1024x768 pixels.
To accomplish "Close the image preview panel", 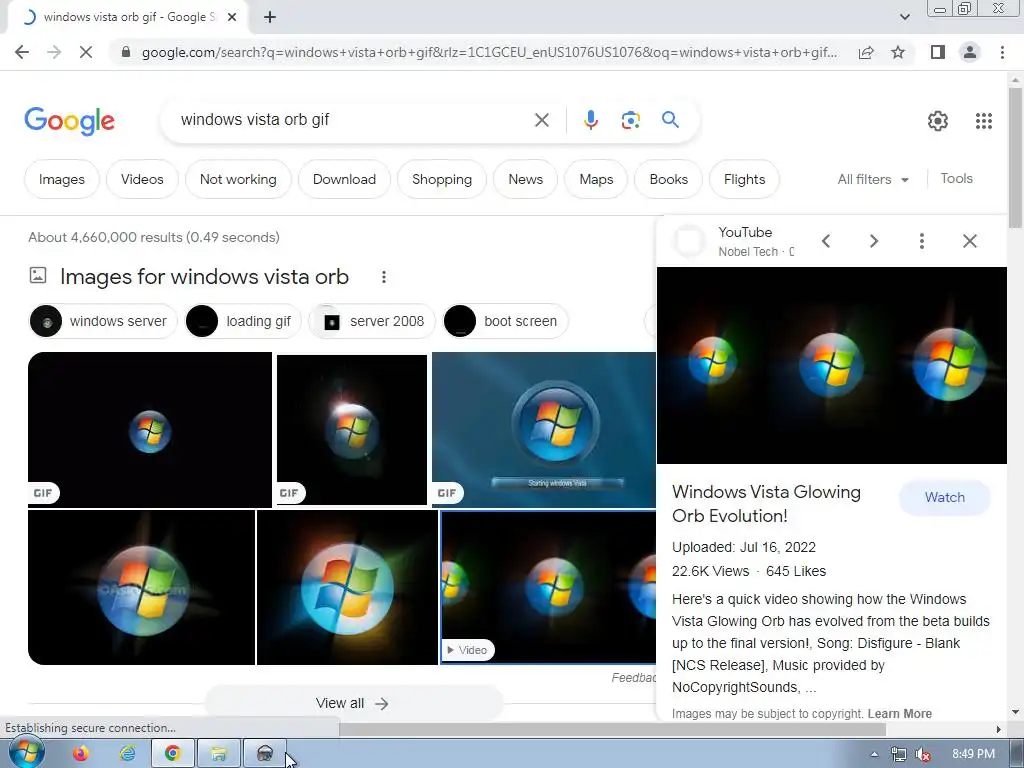I will point(970,241).
